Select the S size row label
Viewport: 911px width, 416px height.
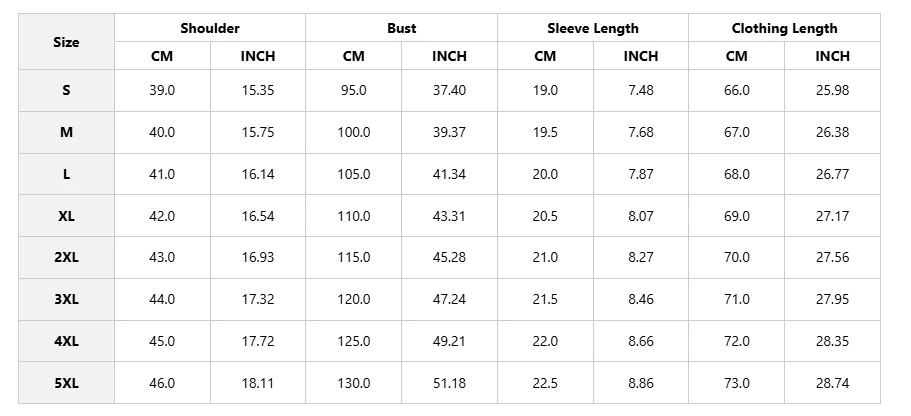click(66, 90)
